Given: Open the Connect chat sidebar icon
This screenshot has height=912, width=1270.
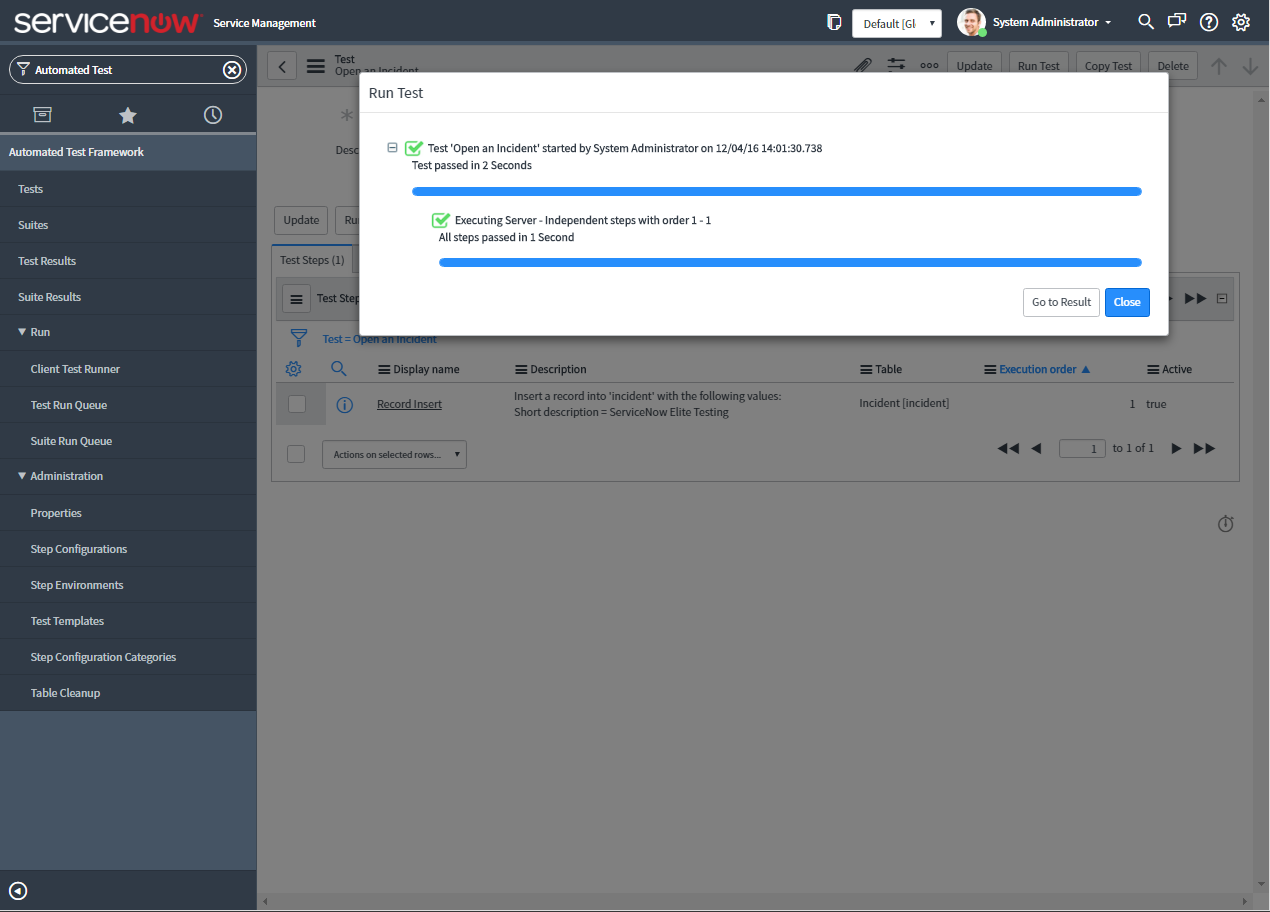Looking at the screenshot, I should click(1177, 22).
